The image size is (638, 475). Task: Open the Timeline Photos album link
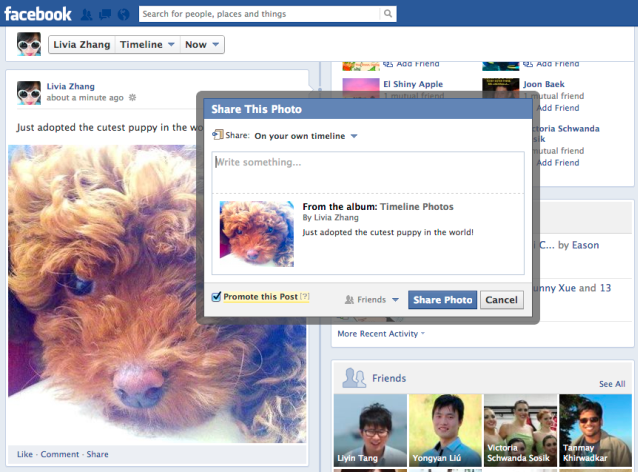click(416, 207)
